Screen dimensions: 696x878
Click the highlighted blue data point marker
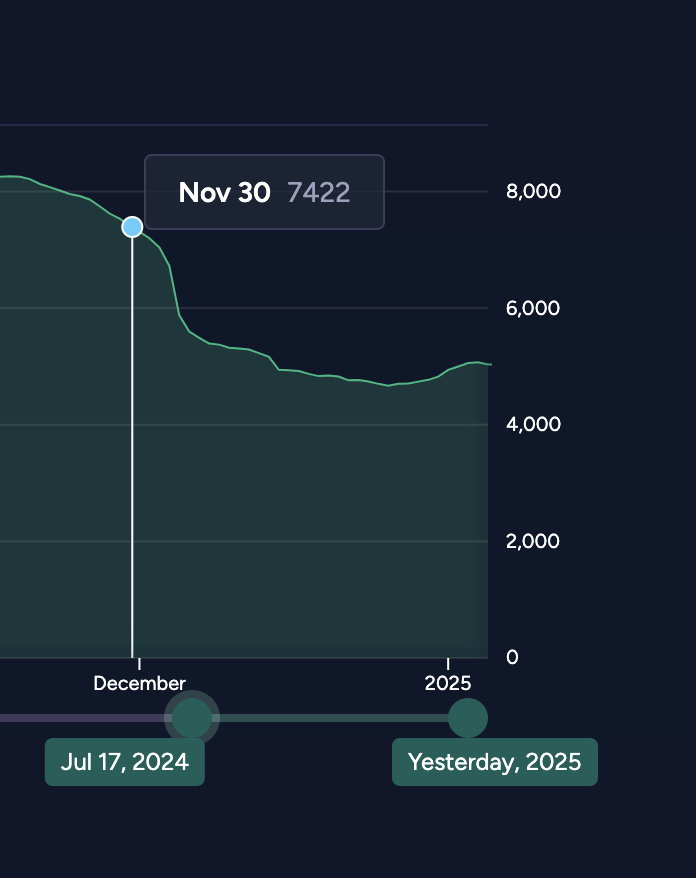132,227
